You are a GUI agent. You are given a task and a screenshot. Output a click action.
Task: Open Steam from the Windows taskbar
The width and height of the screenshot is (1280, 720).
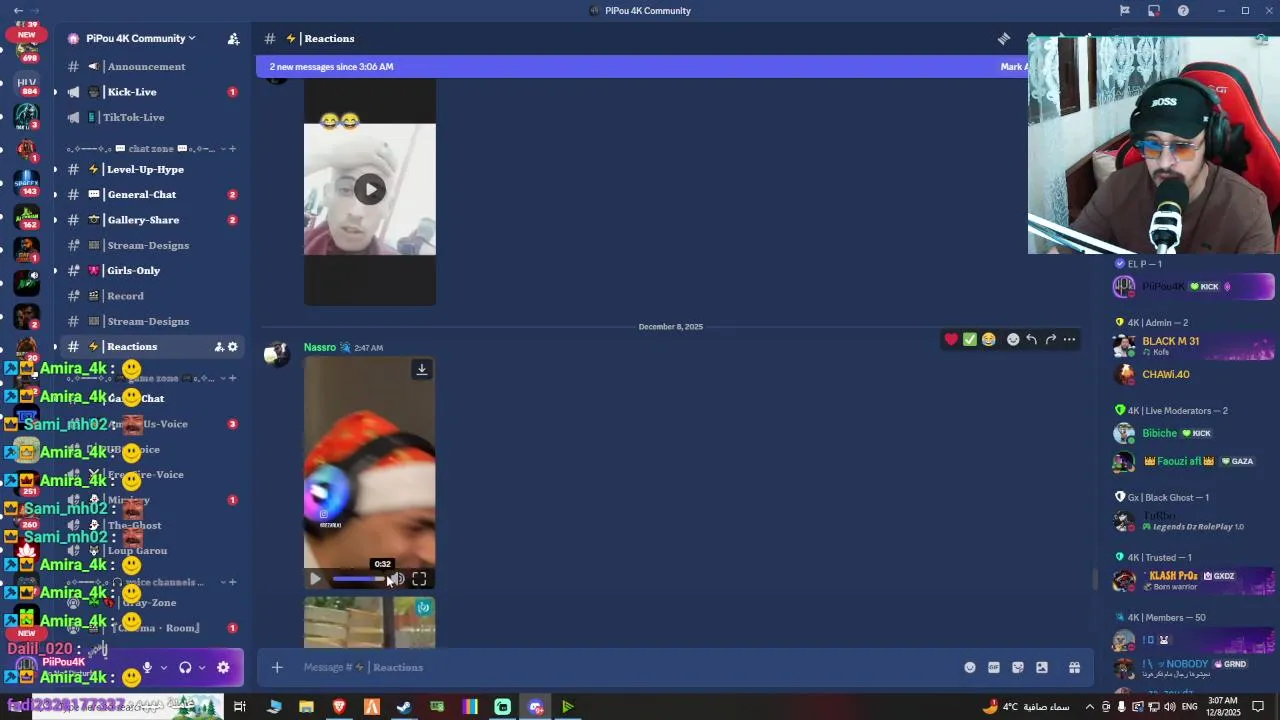point(404,707)
